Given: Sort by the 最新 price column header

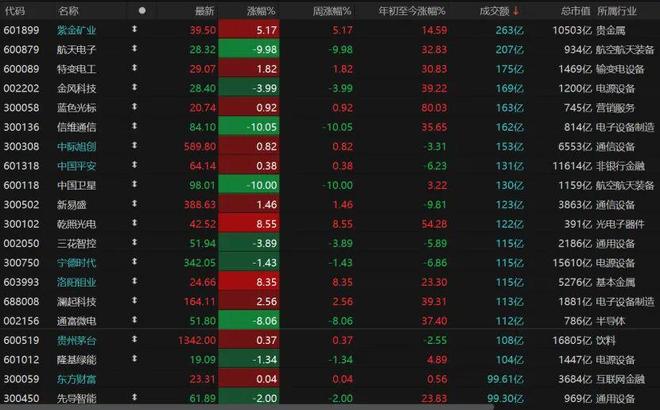Looking at the screenshot, I should click(x=205, y=11).
